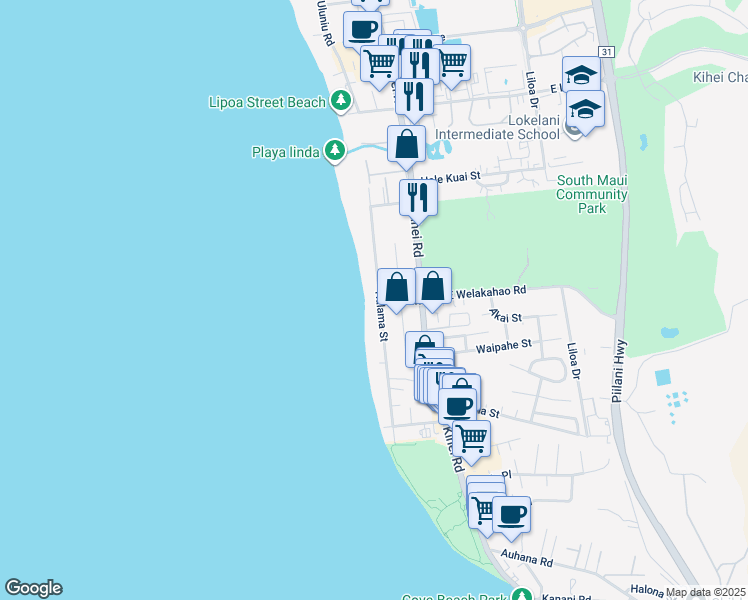Click the Uluniu Rd street label
Image resolution: width=748 pixels, height=600 pixels.
coord(325,23)
